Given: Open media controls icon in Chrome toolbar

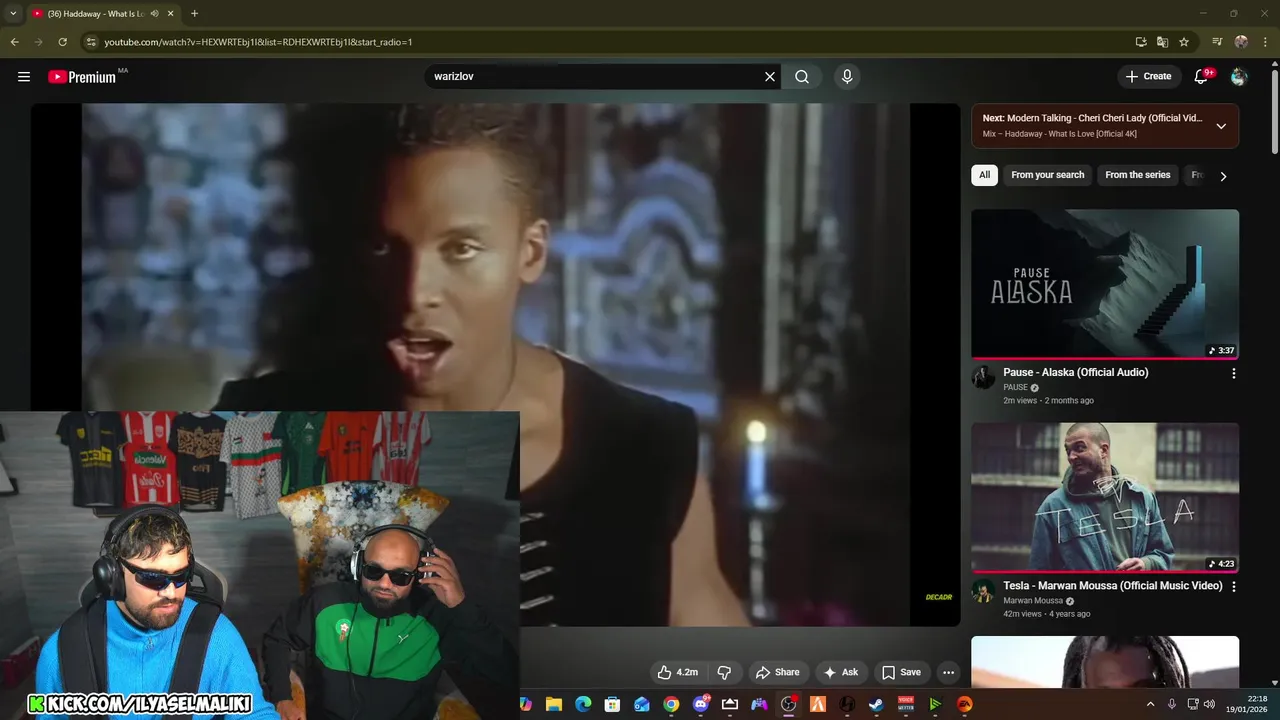Looking at the screenshot, I should (1217, 42).
